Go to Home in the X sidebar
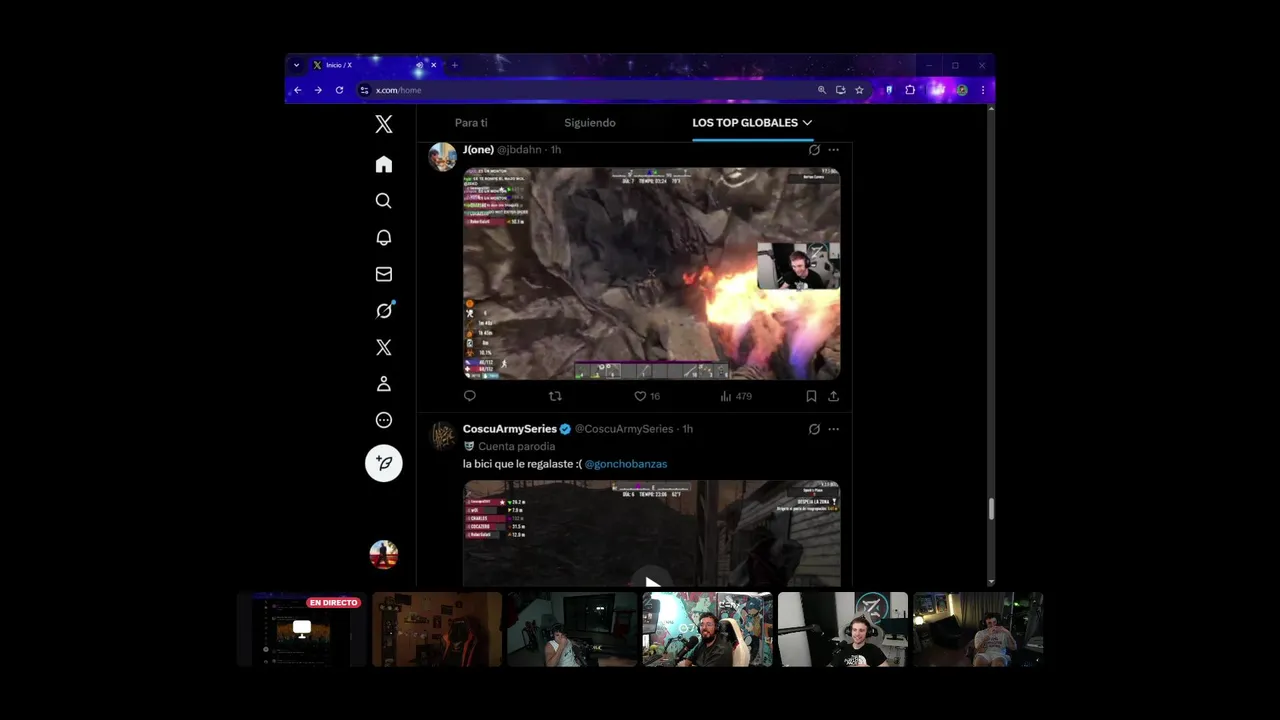The width and height of the screenshot is (1280, 720). click(384, 164)
